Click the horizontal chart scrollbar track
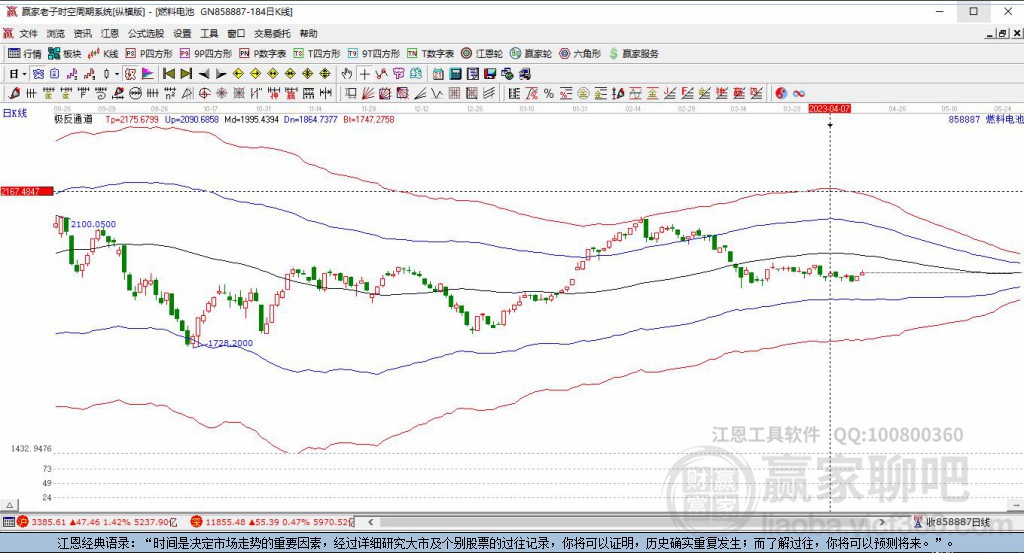Screen dimensions: 1024x553 (x=626, y=522)
